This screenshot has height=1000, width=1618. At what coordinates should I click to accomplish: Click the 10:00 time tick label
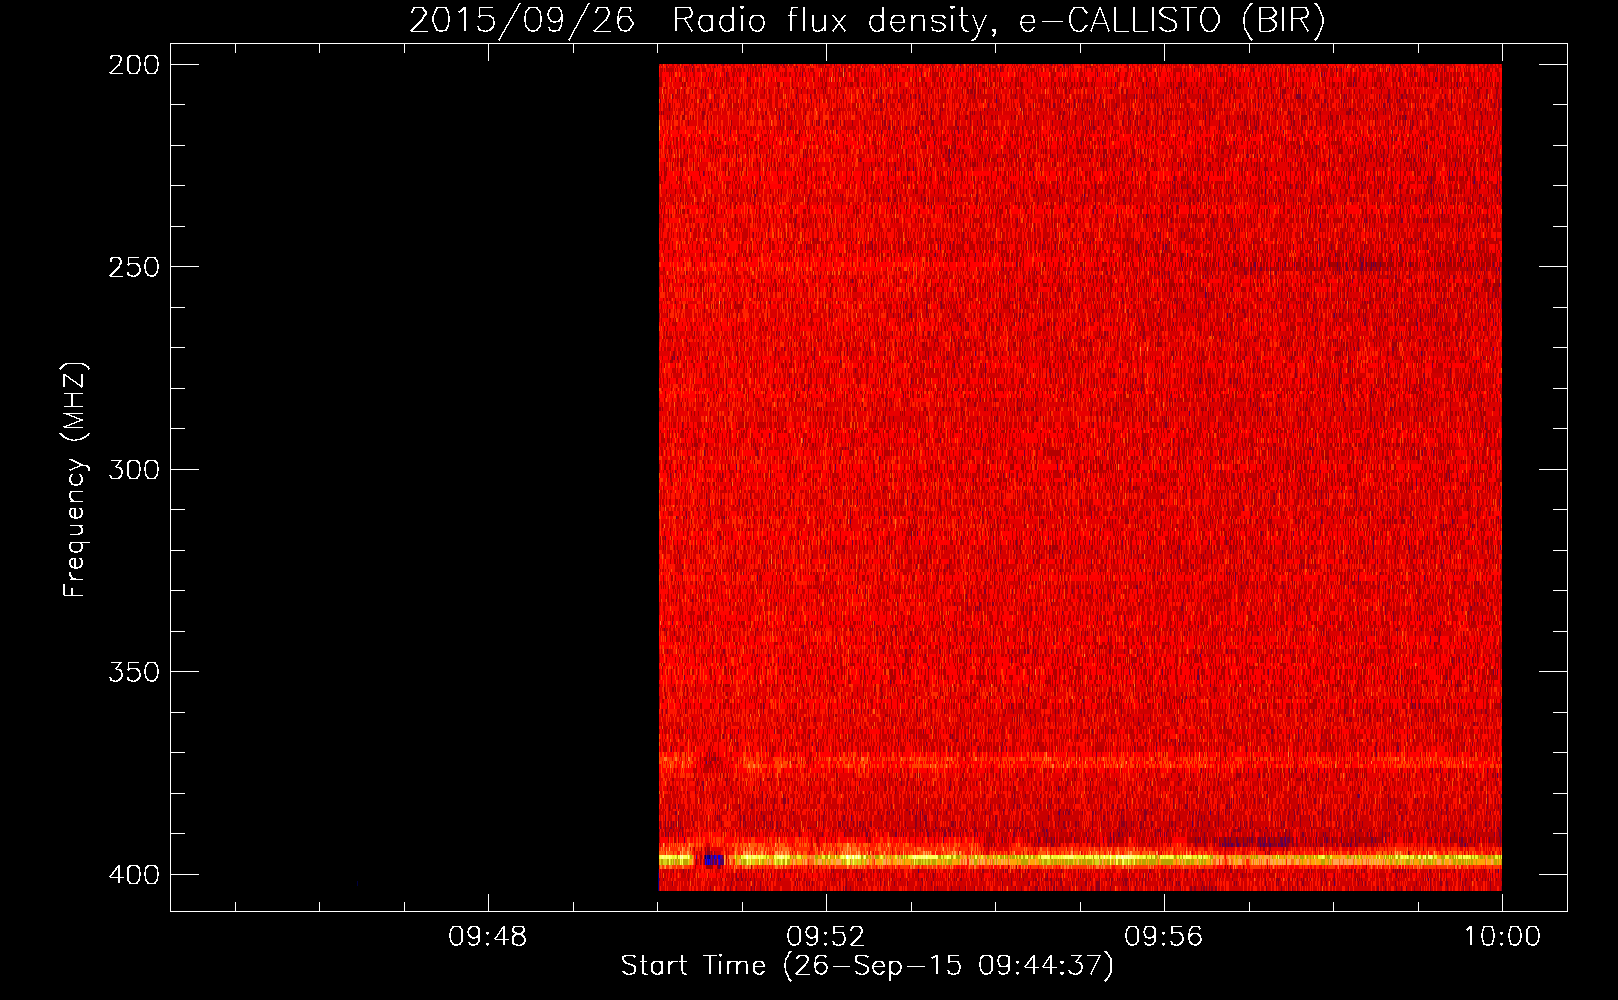(x=1502, y=937)
